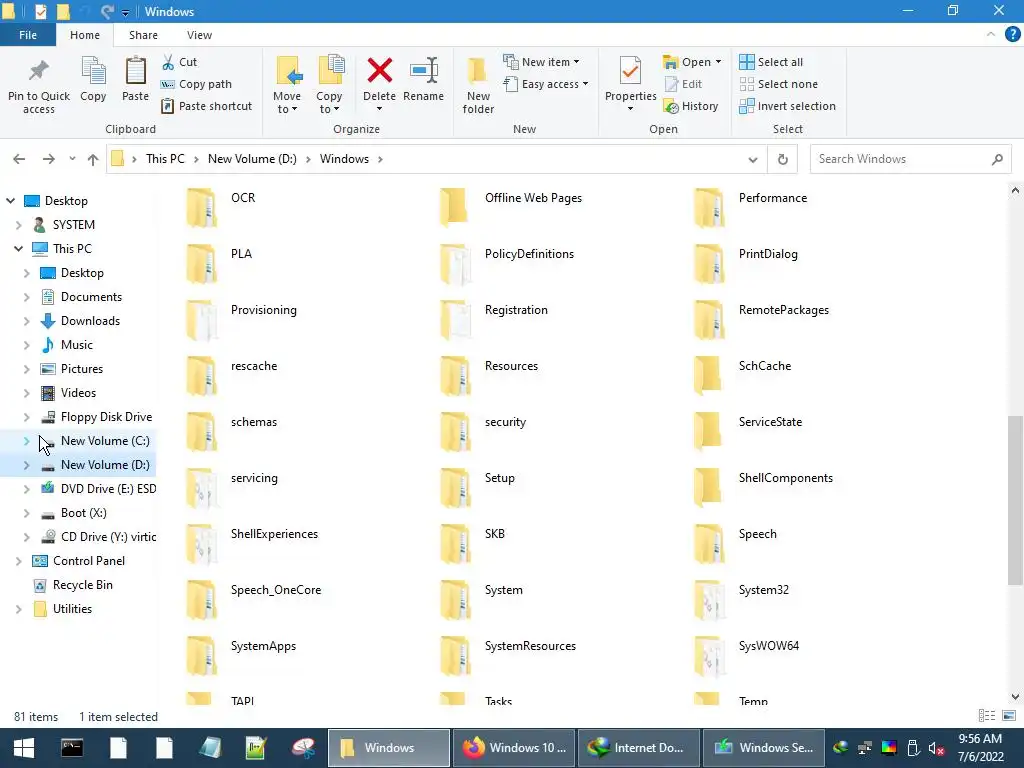Click scroll down arrow of file list
This screenshot has width=1024, height=768.
click(x=1015, y=697)
